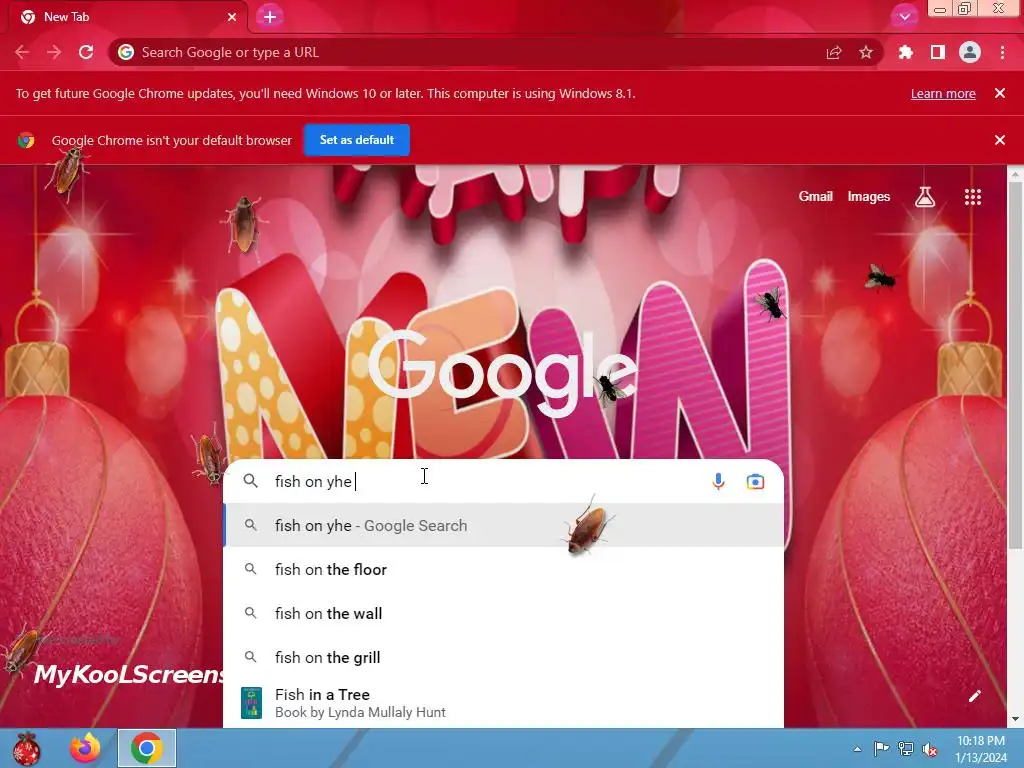This screenshot has height=768, width=1024.
Task: Click the browser Back arrow
Action: [x=22, y=52]
